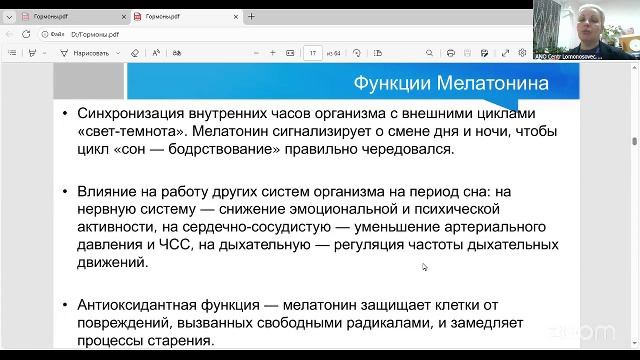
Task: Start the read aloud feature
Action: 156,53
